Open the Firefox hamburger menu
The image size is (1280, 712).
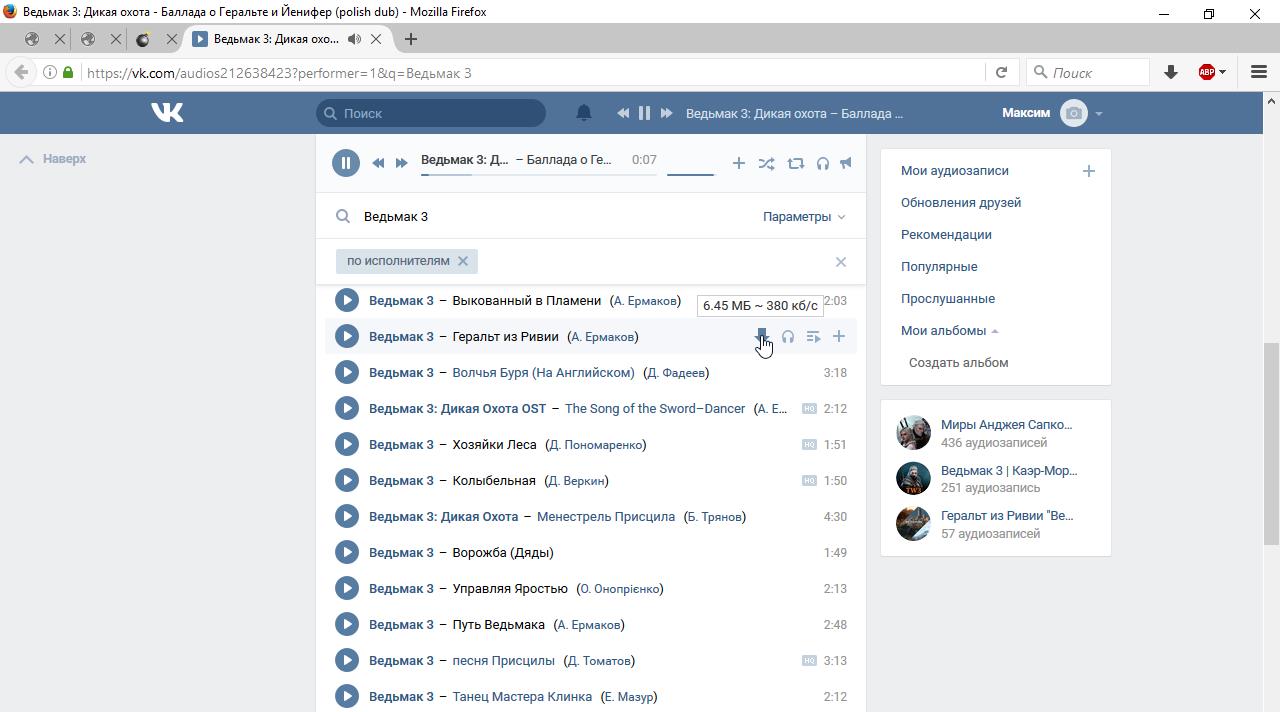pyautogui.click(x=1259, y=72)
